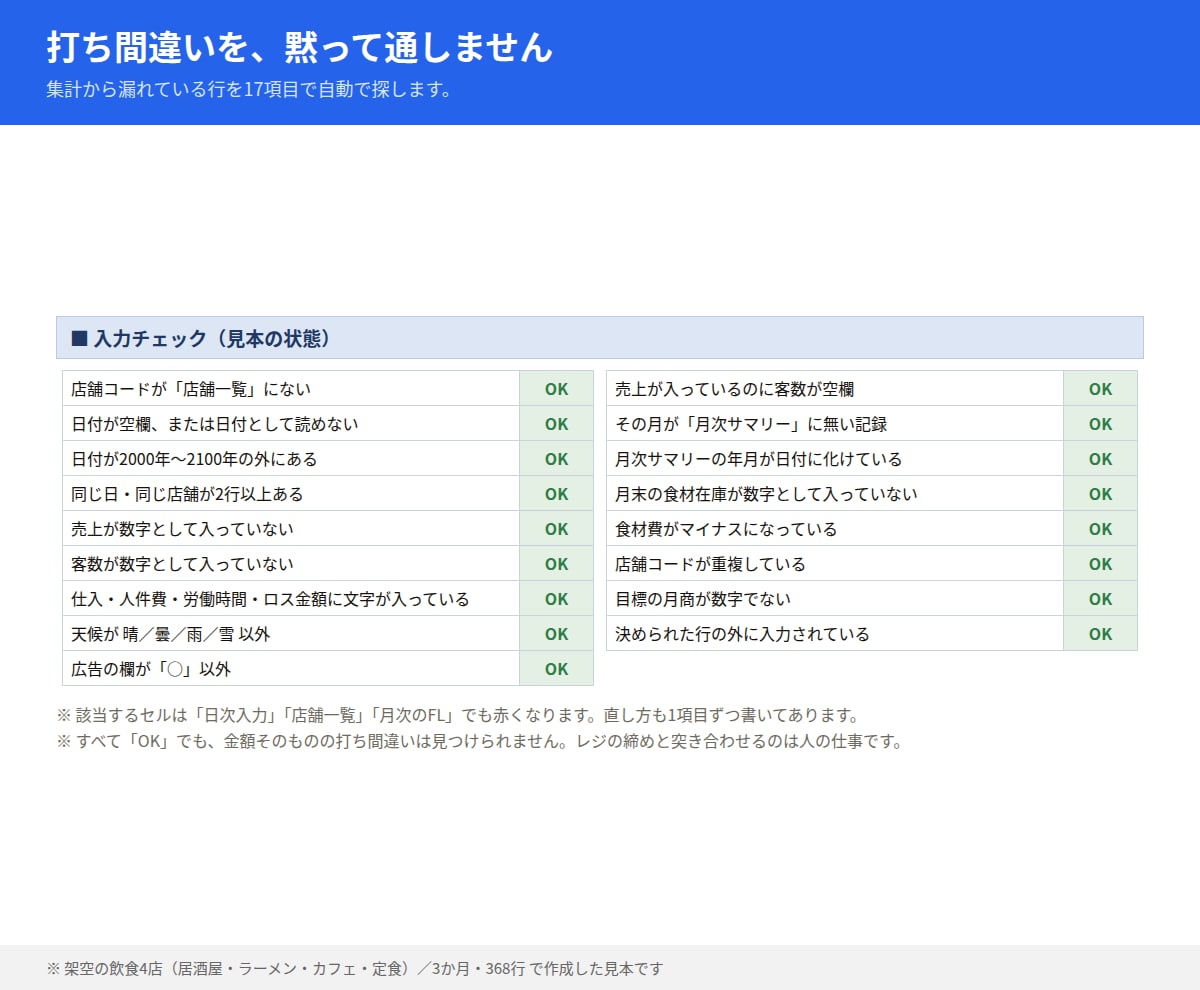
Task: Select row 同じ日・同じ店舗が2行以上ある
Action: pos(328,494)
